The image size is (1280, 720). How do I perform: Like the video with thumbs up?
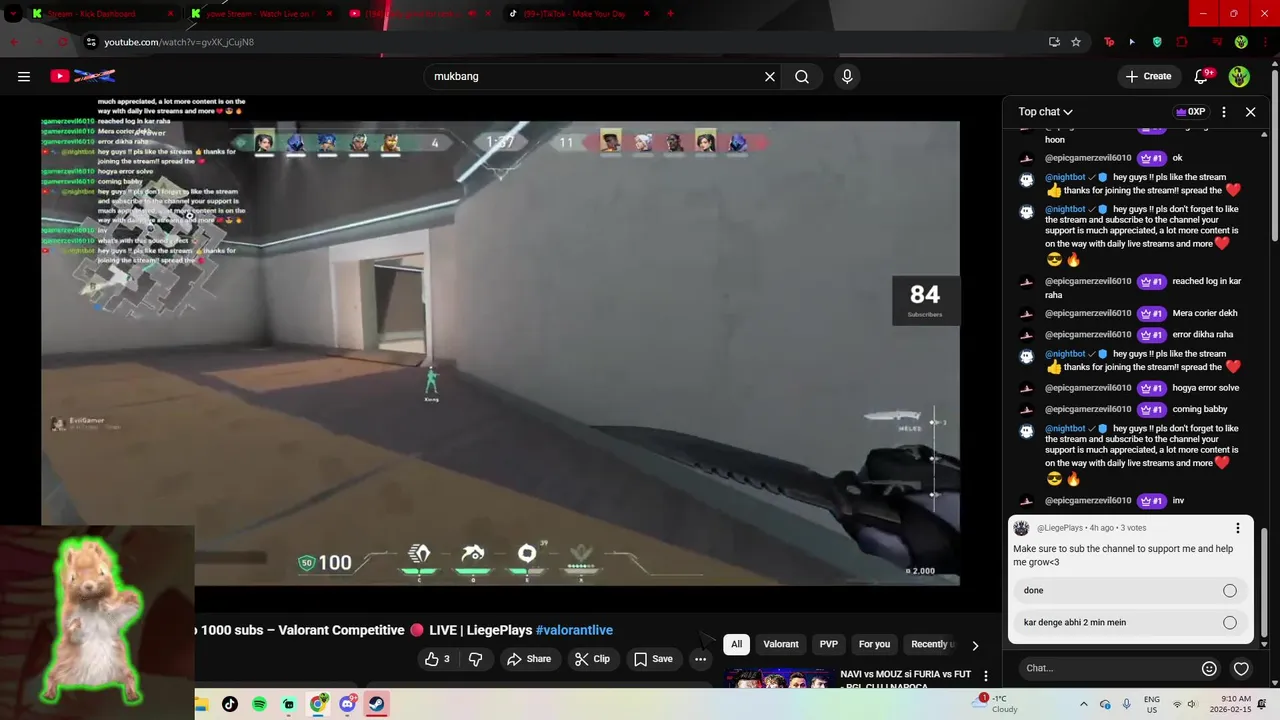click(437, 659)
